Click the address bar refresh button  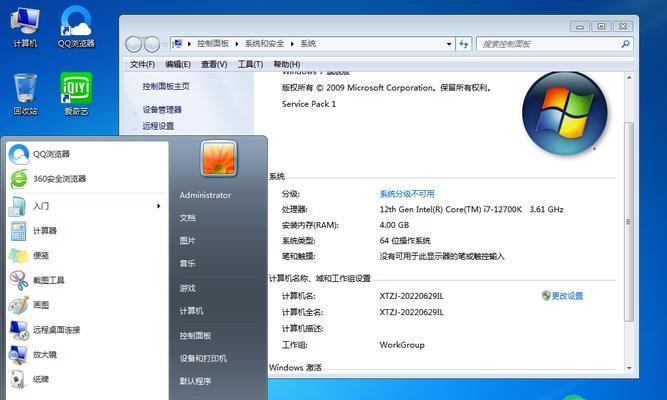point(464,44)
